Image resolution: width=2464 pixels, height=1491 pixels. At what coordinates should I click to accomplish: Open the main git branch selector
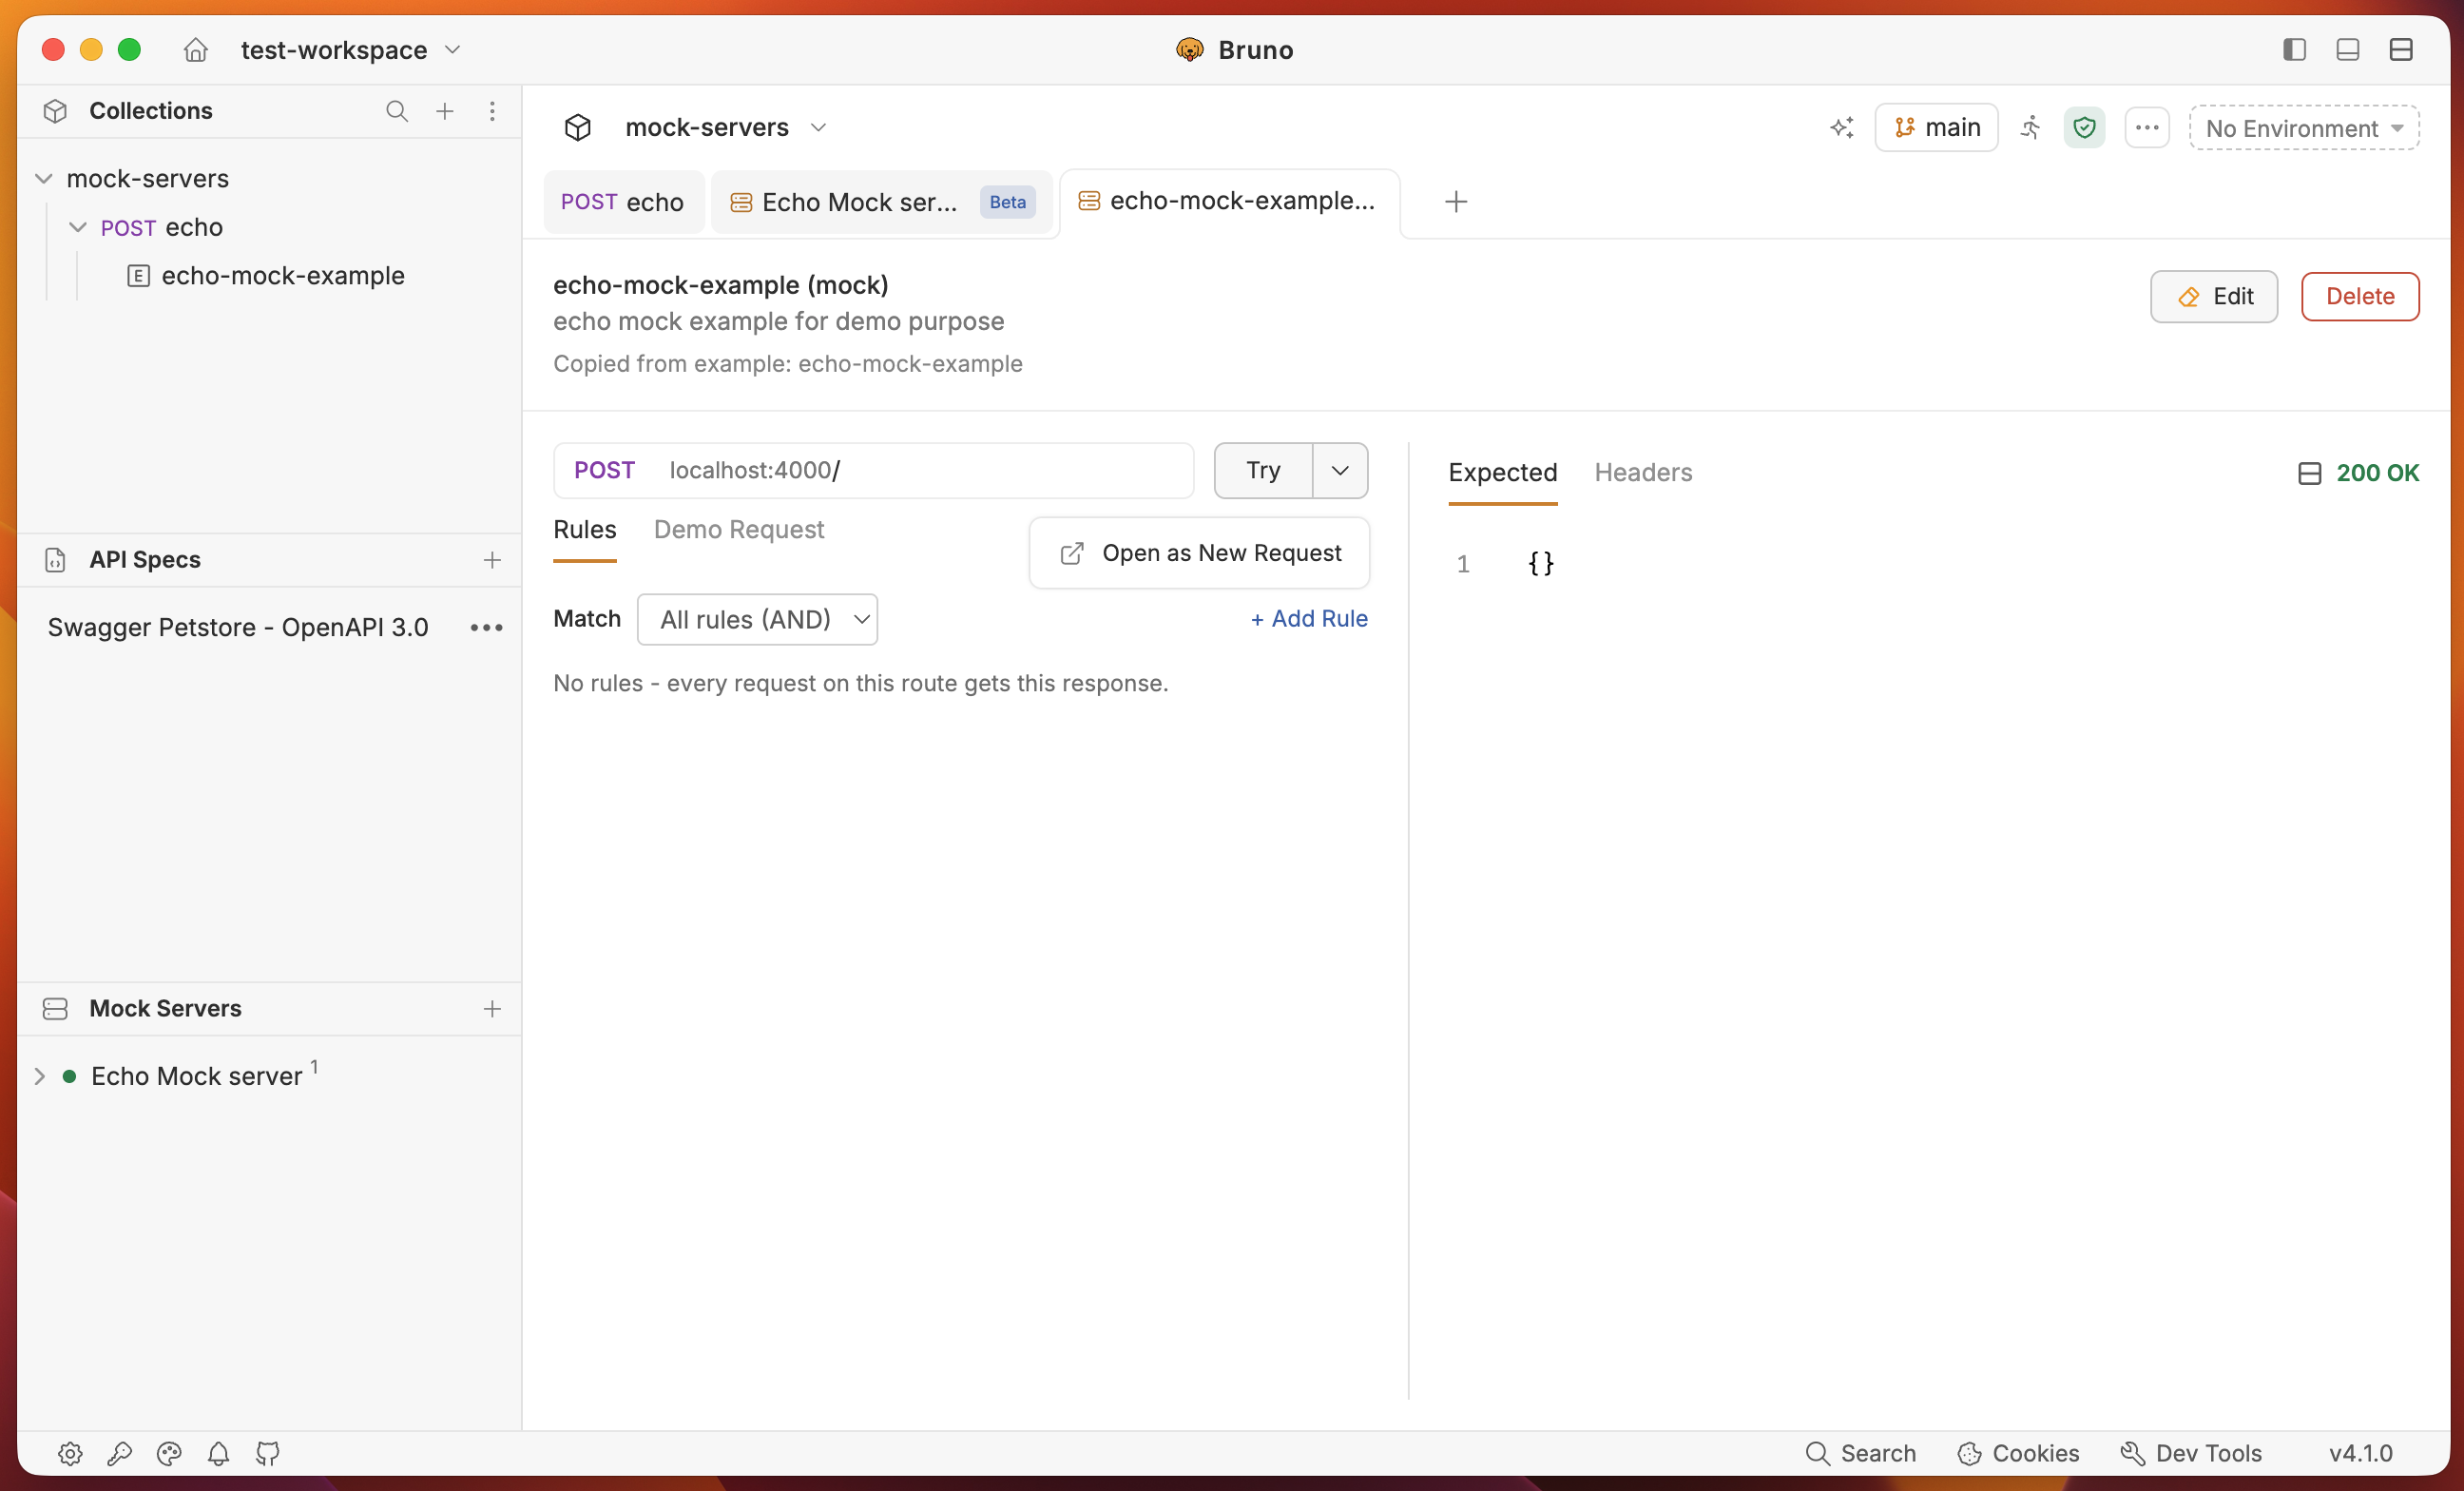[1936, 128]
